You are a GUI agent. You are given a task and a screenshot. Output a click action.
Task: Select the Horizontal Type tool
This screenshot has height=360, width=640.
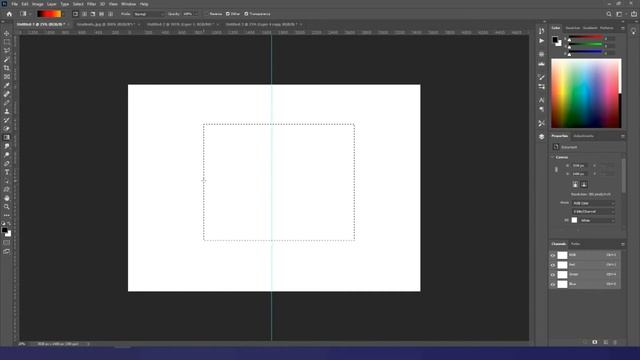(7, 172)
